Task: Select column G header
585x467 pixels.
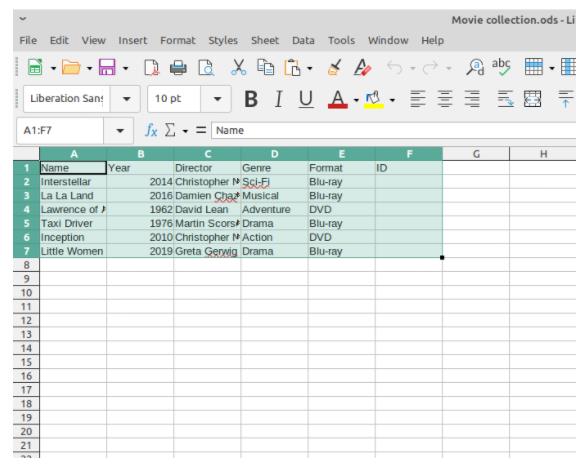Action: click(476, 154)
